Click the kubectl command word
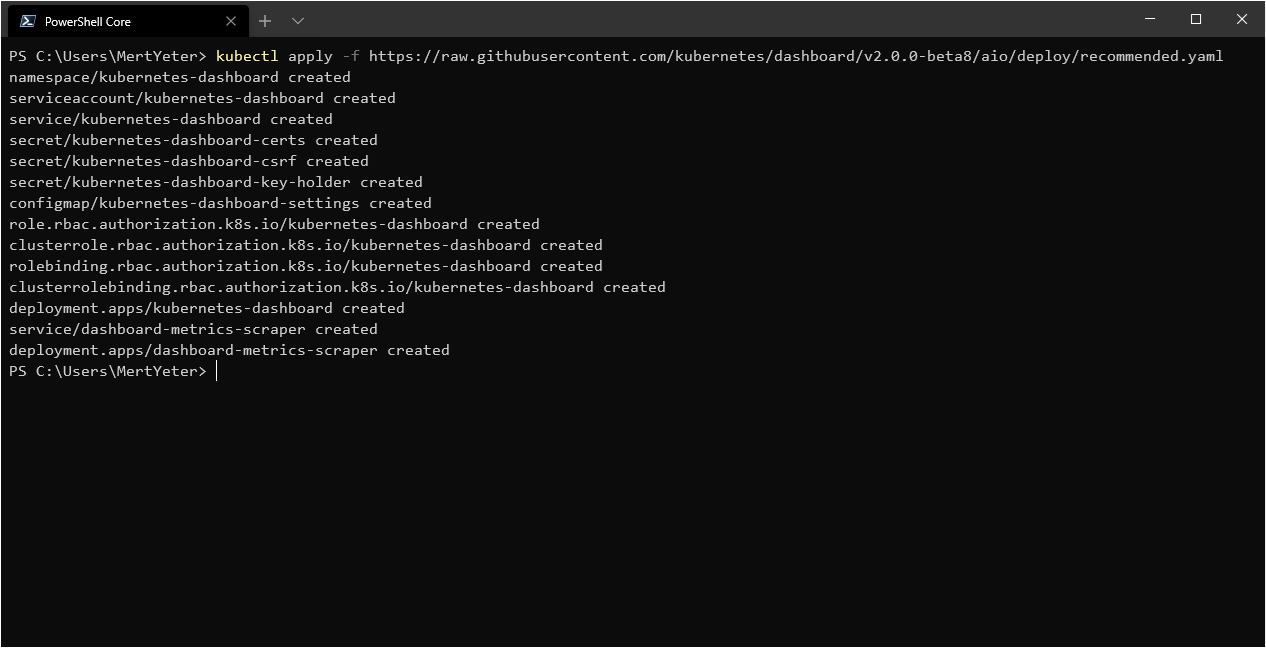The width and height of the screenshot is (1266, 648). click(247, 56)
